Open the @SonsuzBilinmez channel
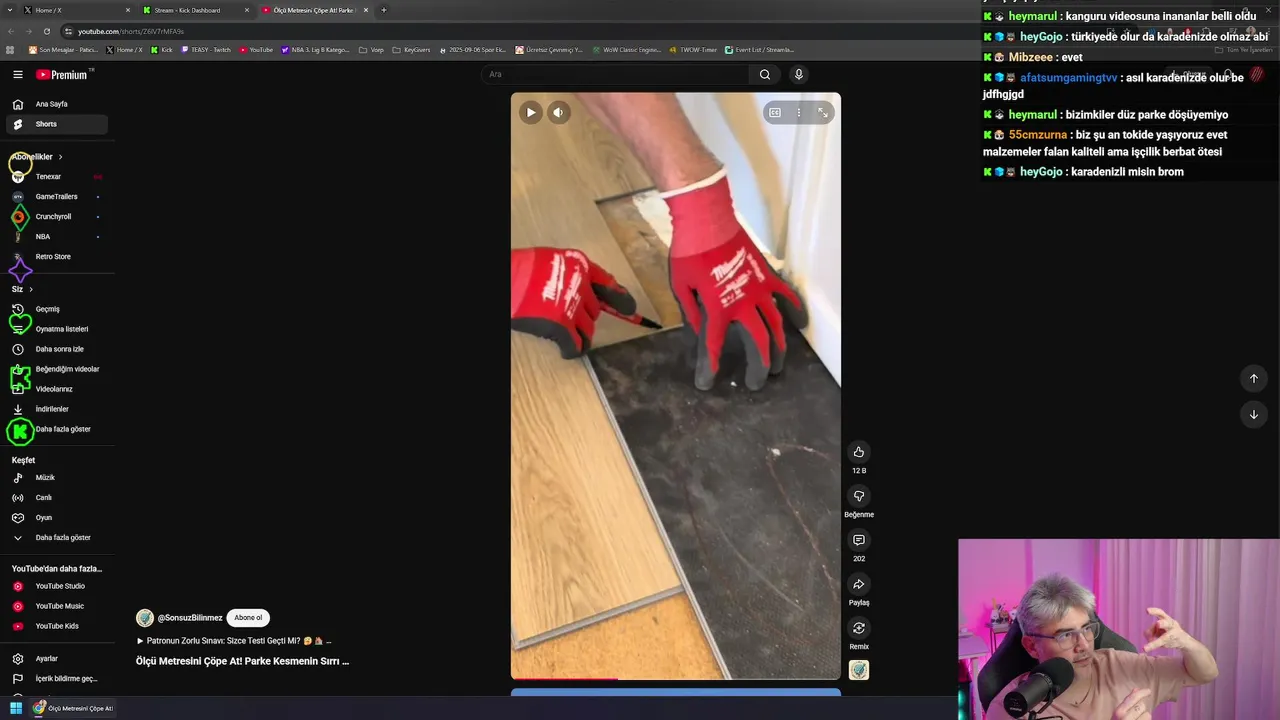The height and width of the screenshot is (720, 1280). tap(190, 618)
